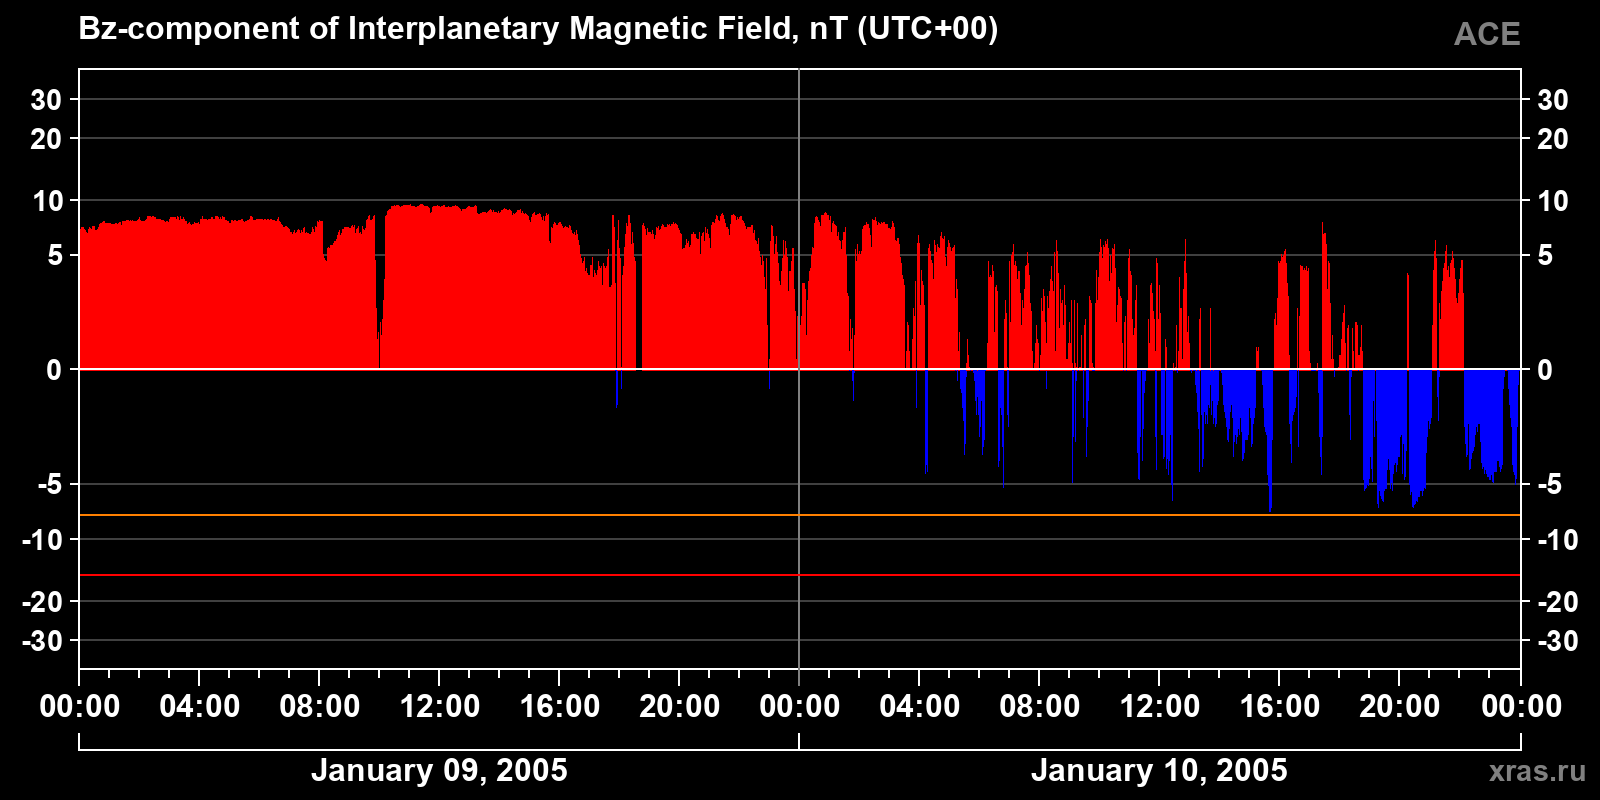
Task: Select the 'January 09, 2005' date label
Action: coord(439,770)
